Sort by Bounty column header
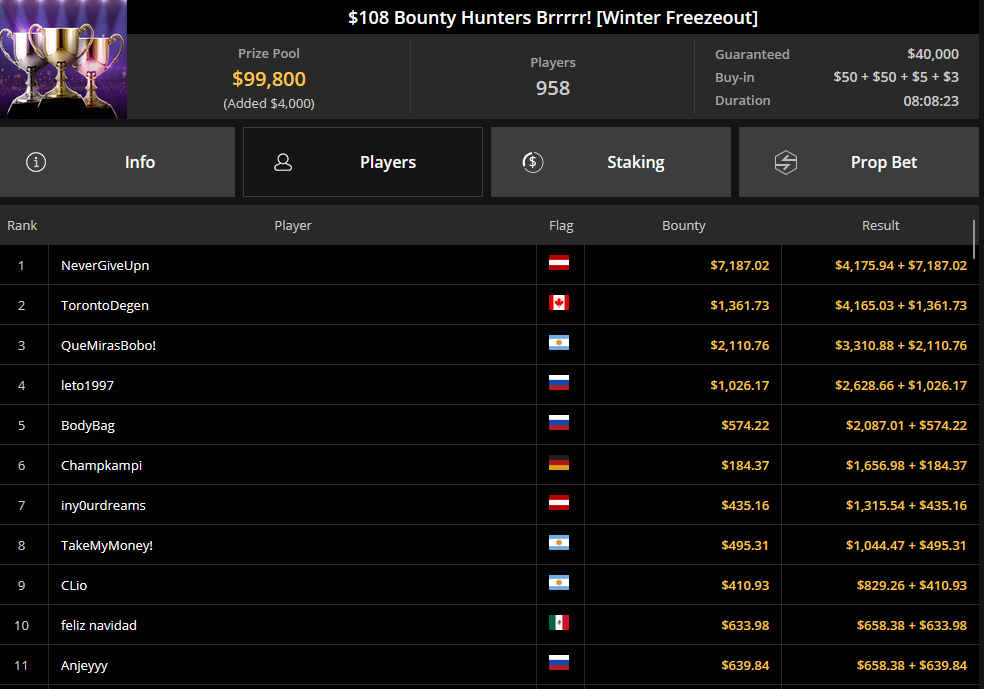 [x=683, y=226]
